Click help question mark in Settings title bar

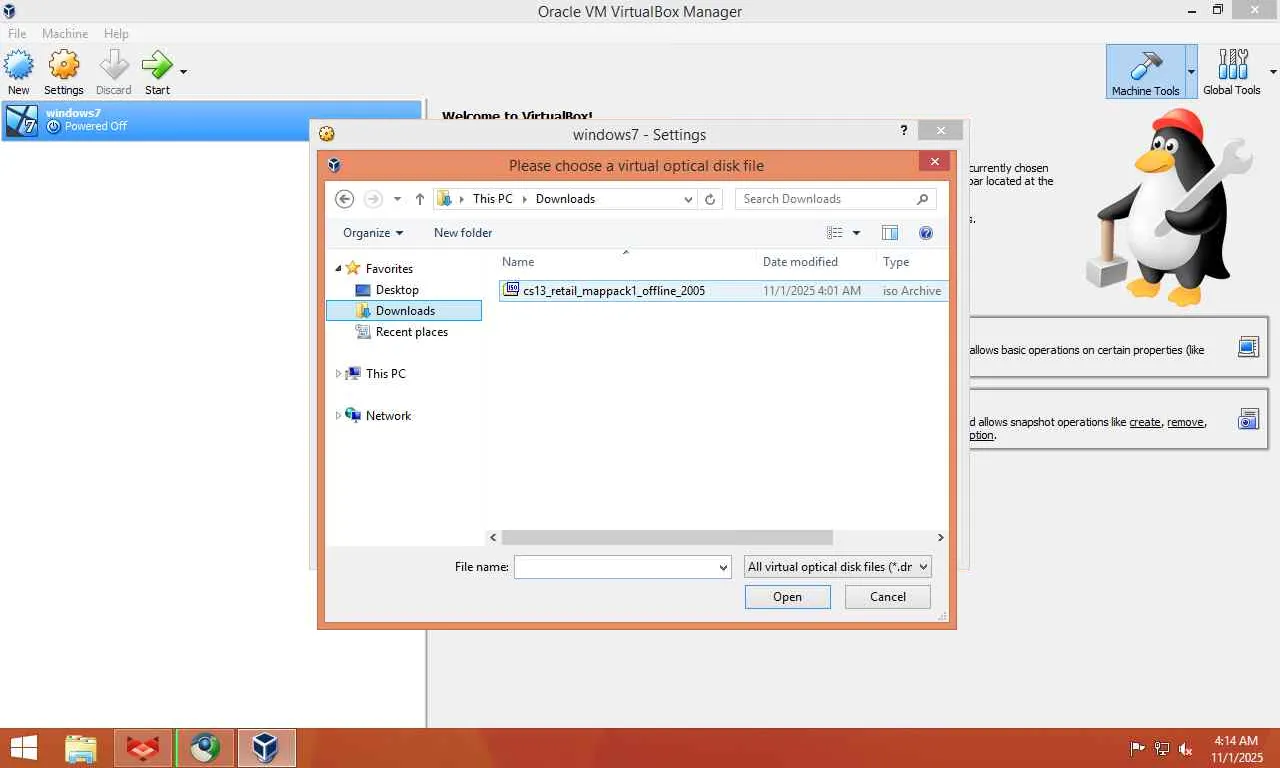pos(904,131)
